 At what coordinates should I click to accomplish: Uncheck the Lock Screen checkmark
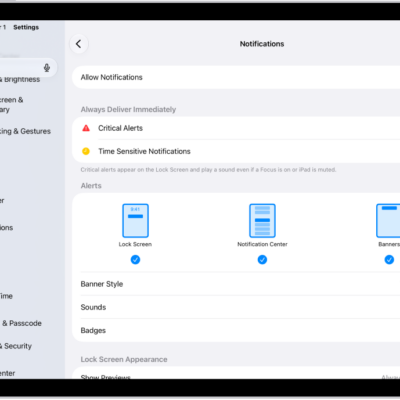135,260
